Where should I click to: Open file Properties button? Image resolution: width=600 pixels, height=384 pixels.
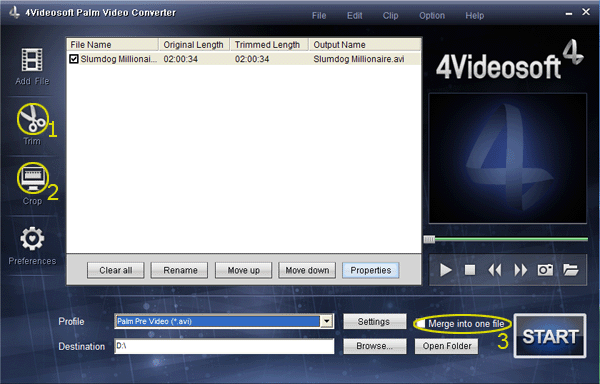(371, 270)
